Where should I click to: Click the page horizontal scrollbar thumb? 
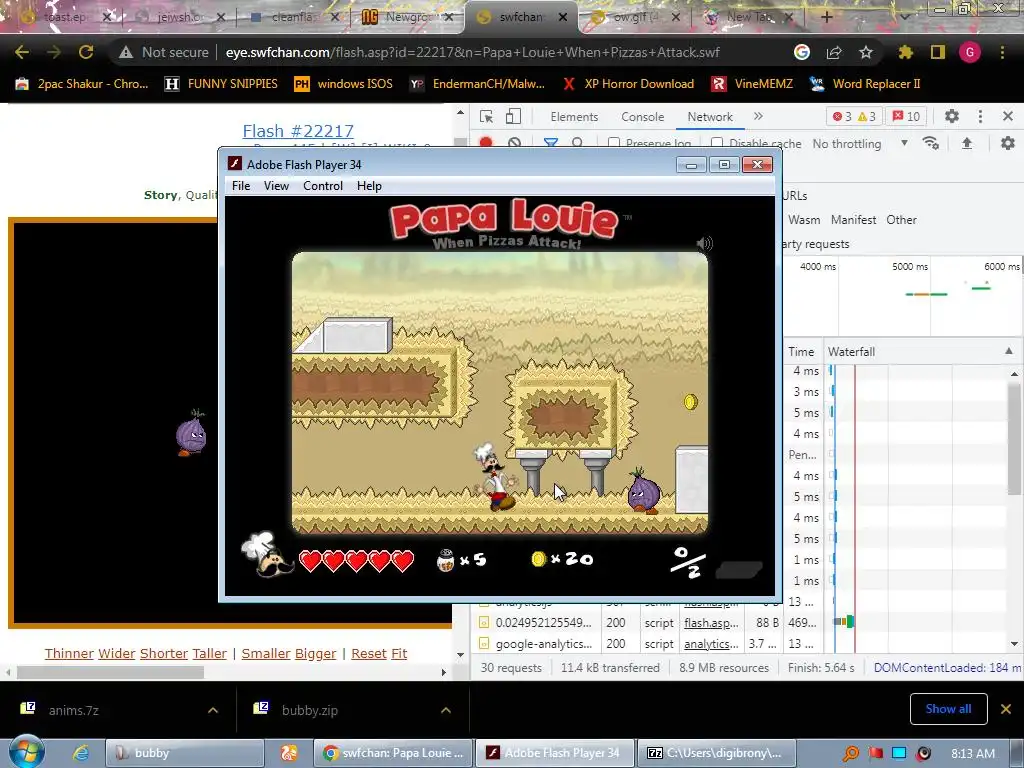(x=110, y=672)
